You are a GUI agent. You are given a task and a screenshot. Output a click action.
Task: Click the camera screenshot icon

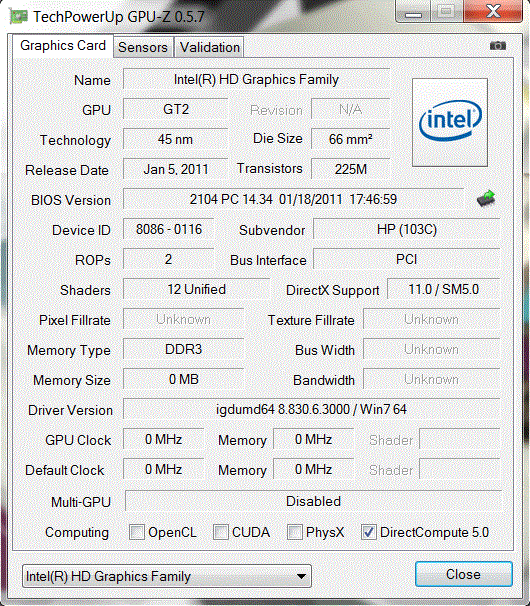pos(498,46)
